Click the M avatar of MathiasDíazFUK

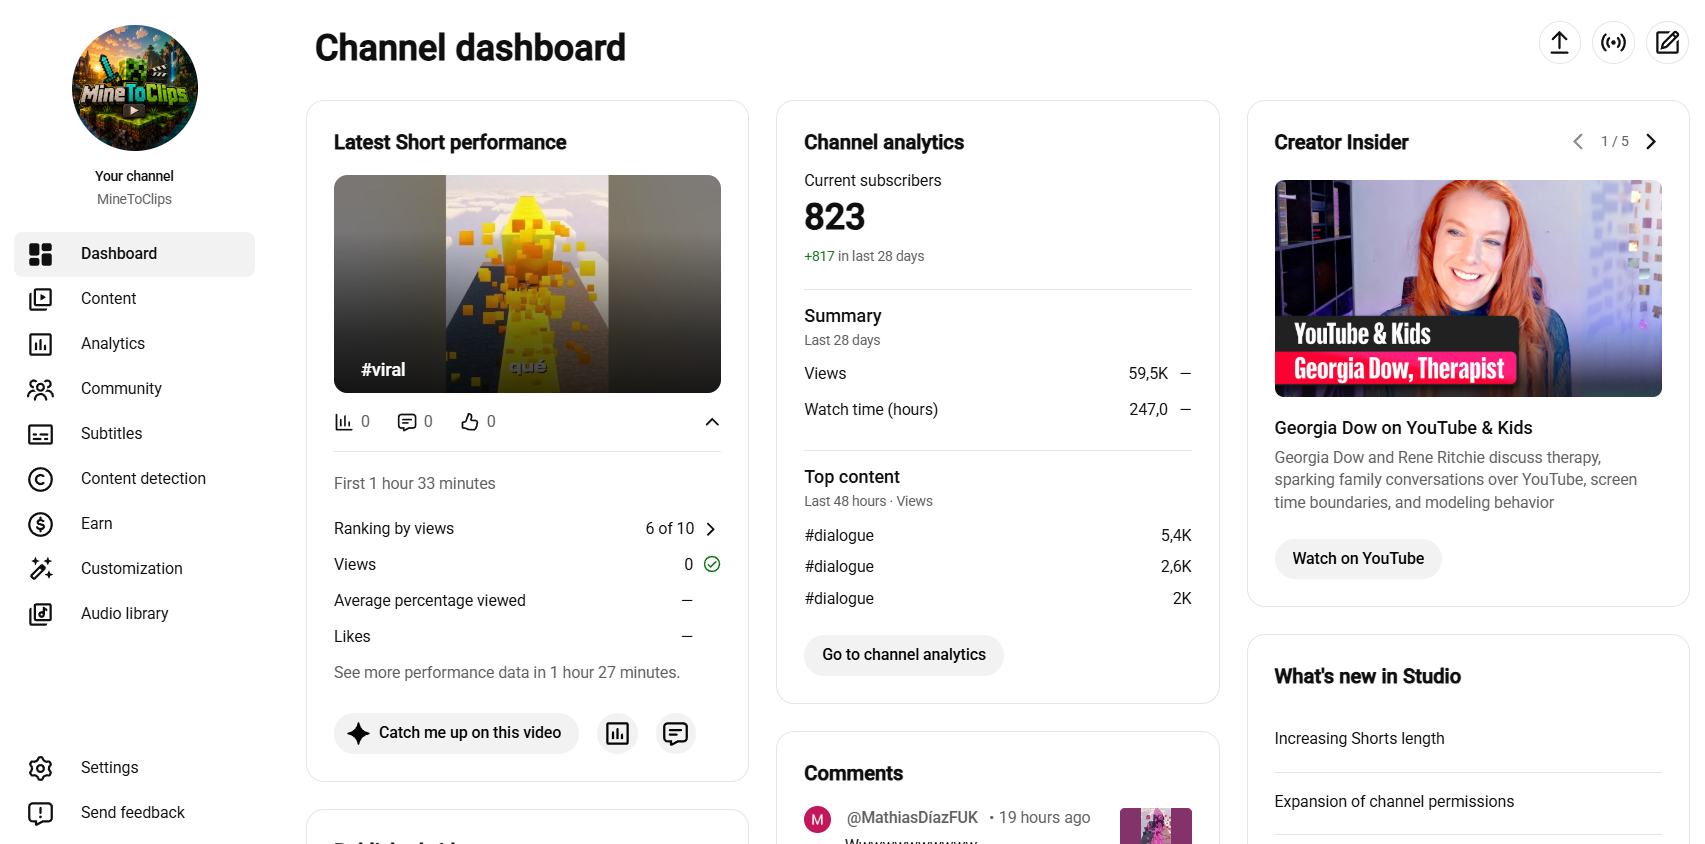(818, 819)
